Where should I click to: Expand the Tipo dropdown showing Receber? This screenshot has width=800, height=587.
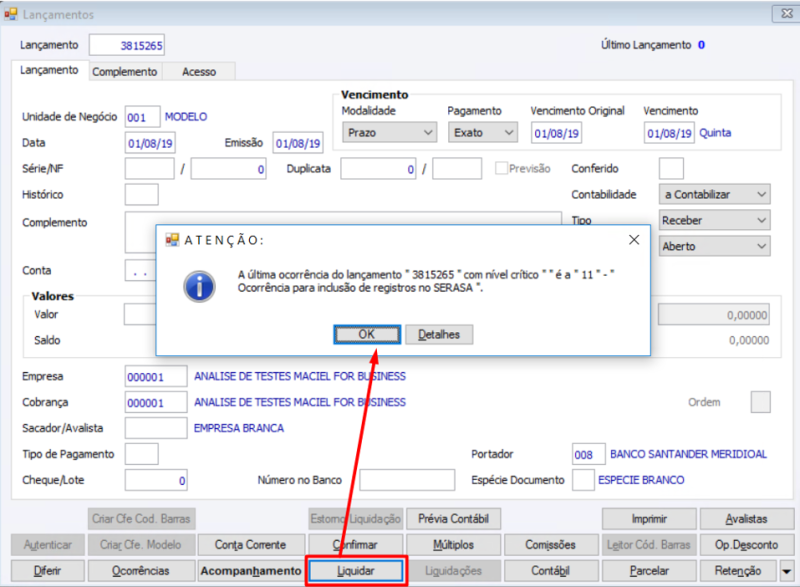tap(714, 220)
